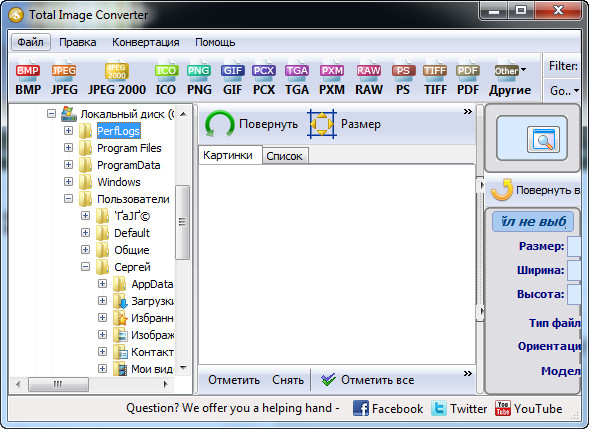Switch to the Картинки tab

click(230, 155)
